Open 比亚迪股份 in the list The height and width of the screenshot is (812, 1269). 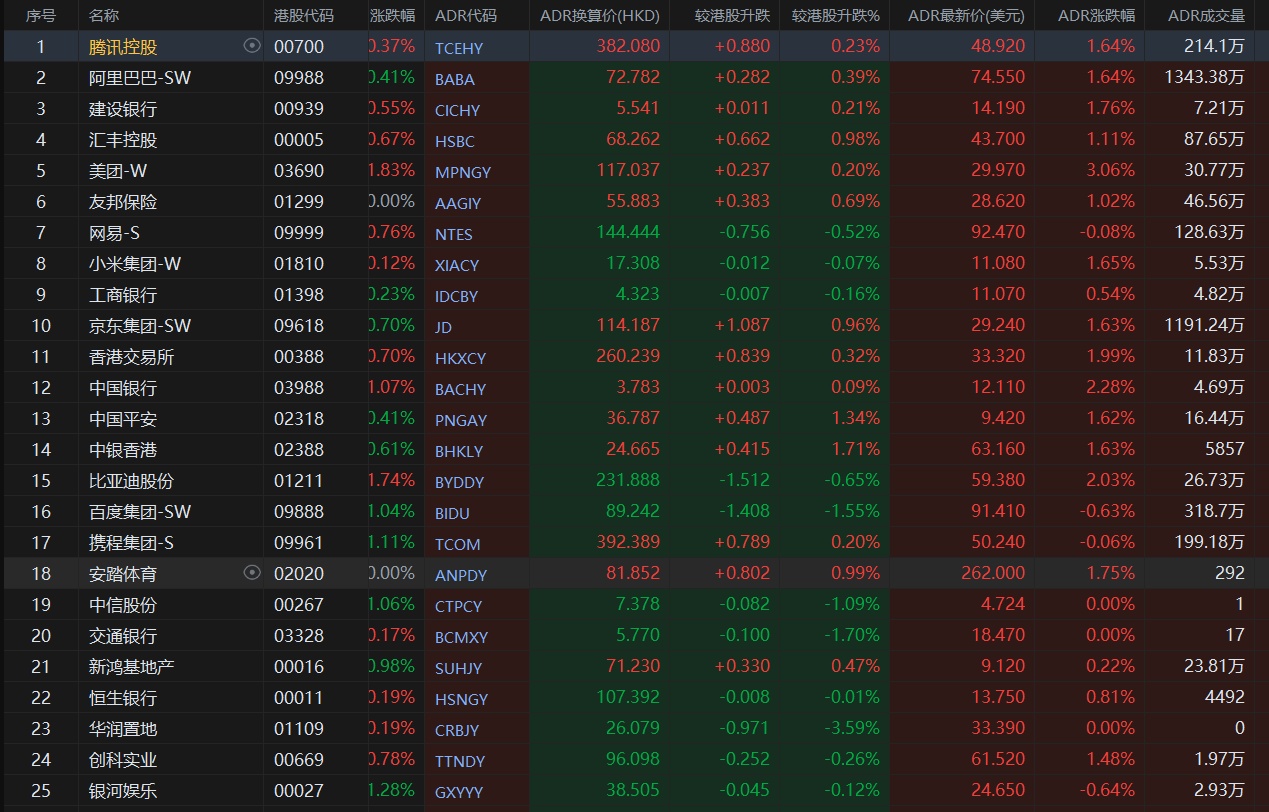(x=131, y=480)
